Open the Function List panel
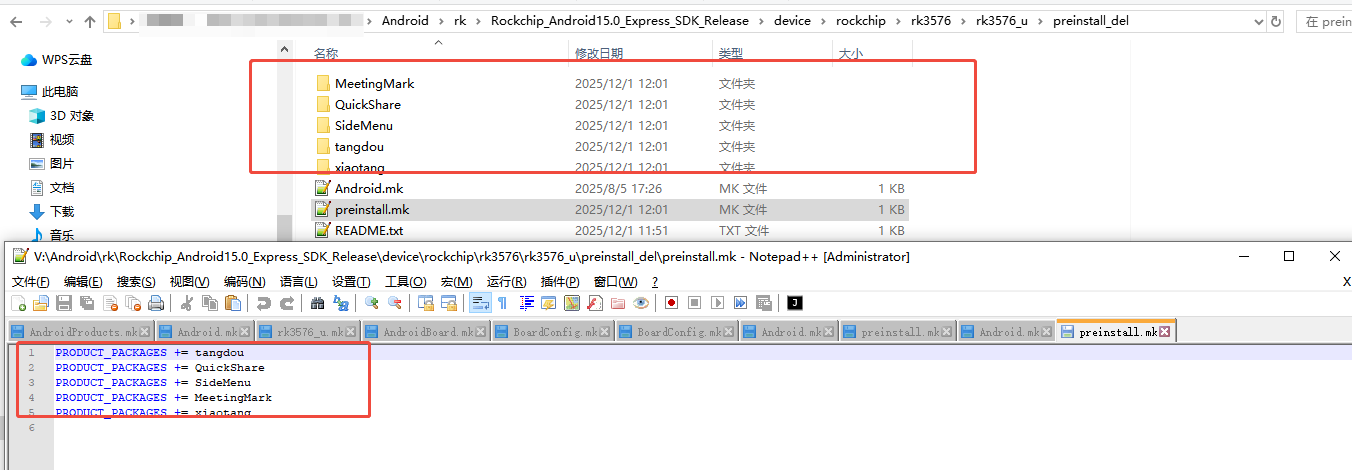1352x470 pixels. coord(594,303)
